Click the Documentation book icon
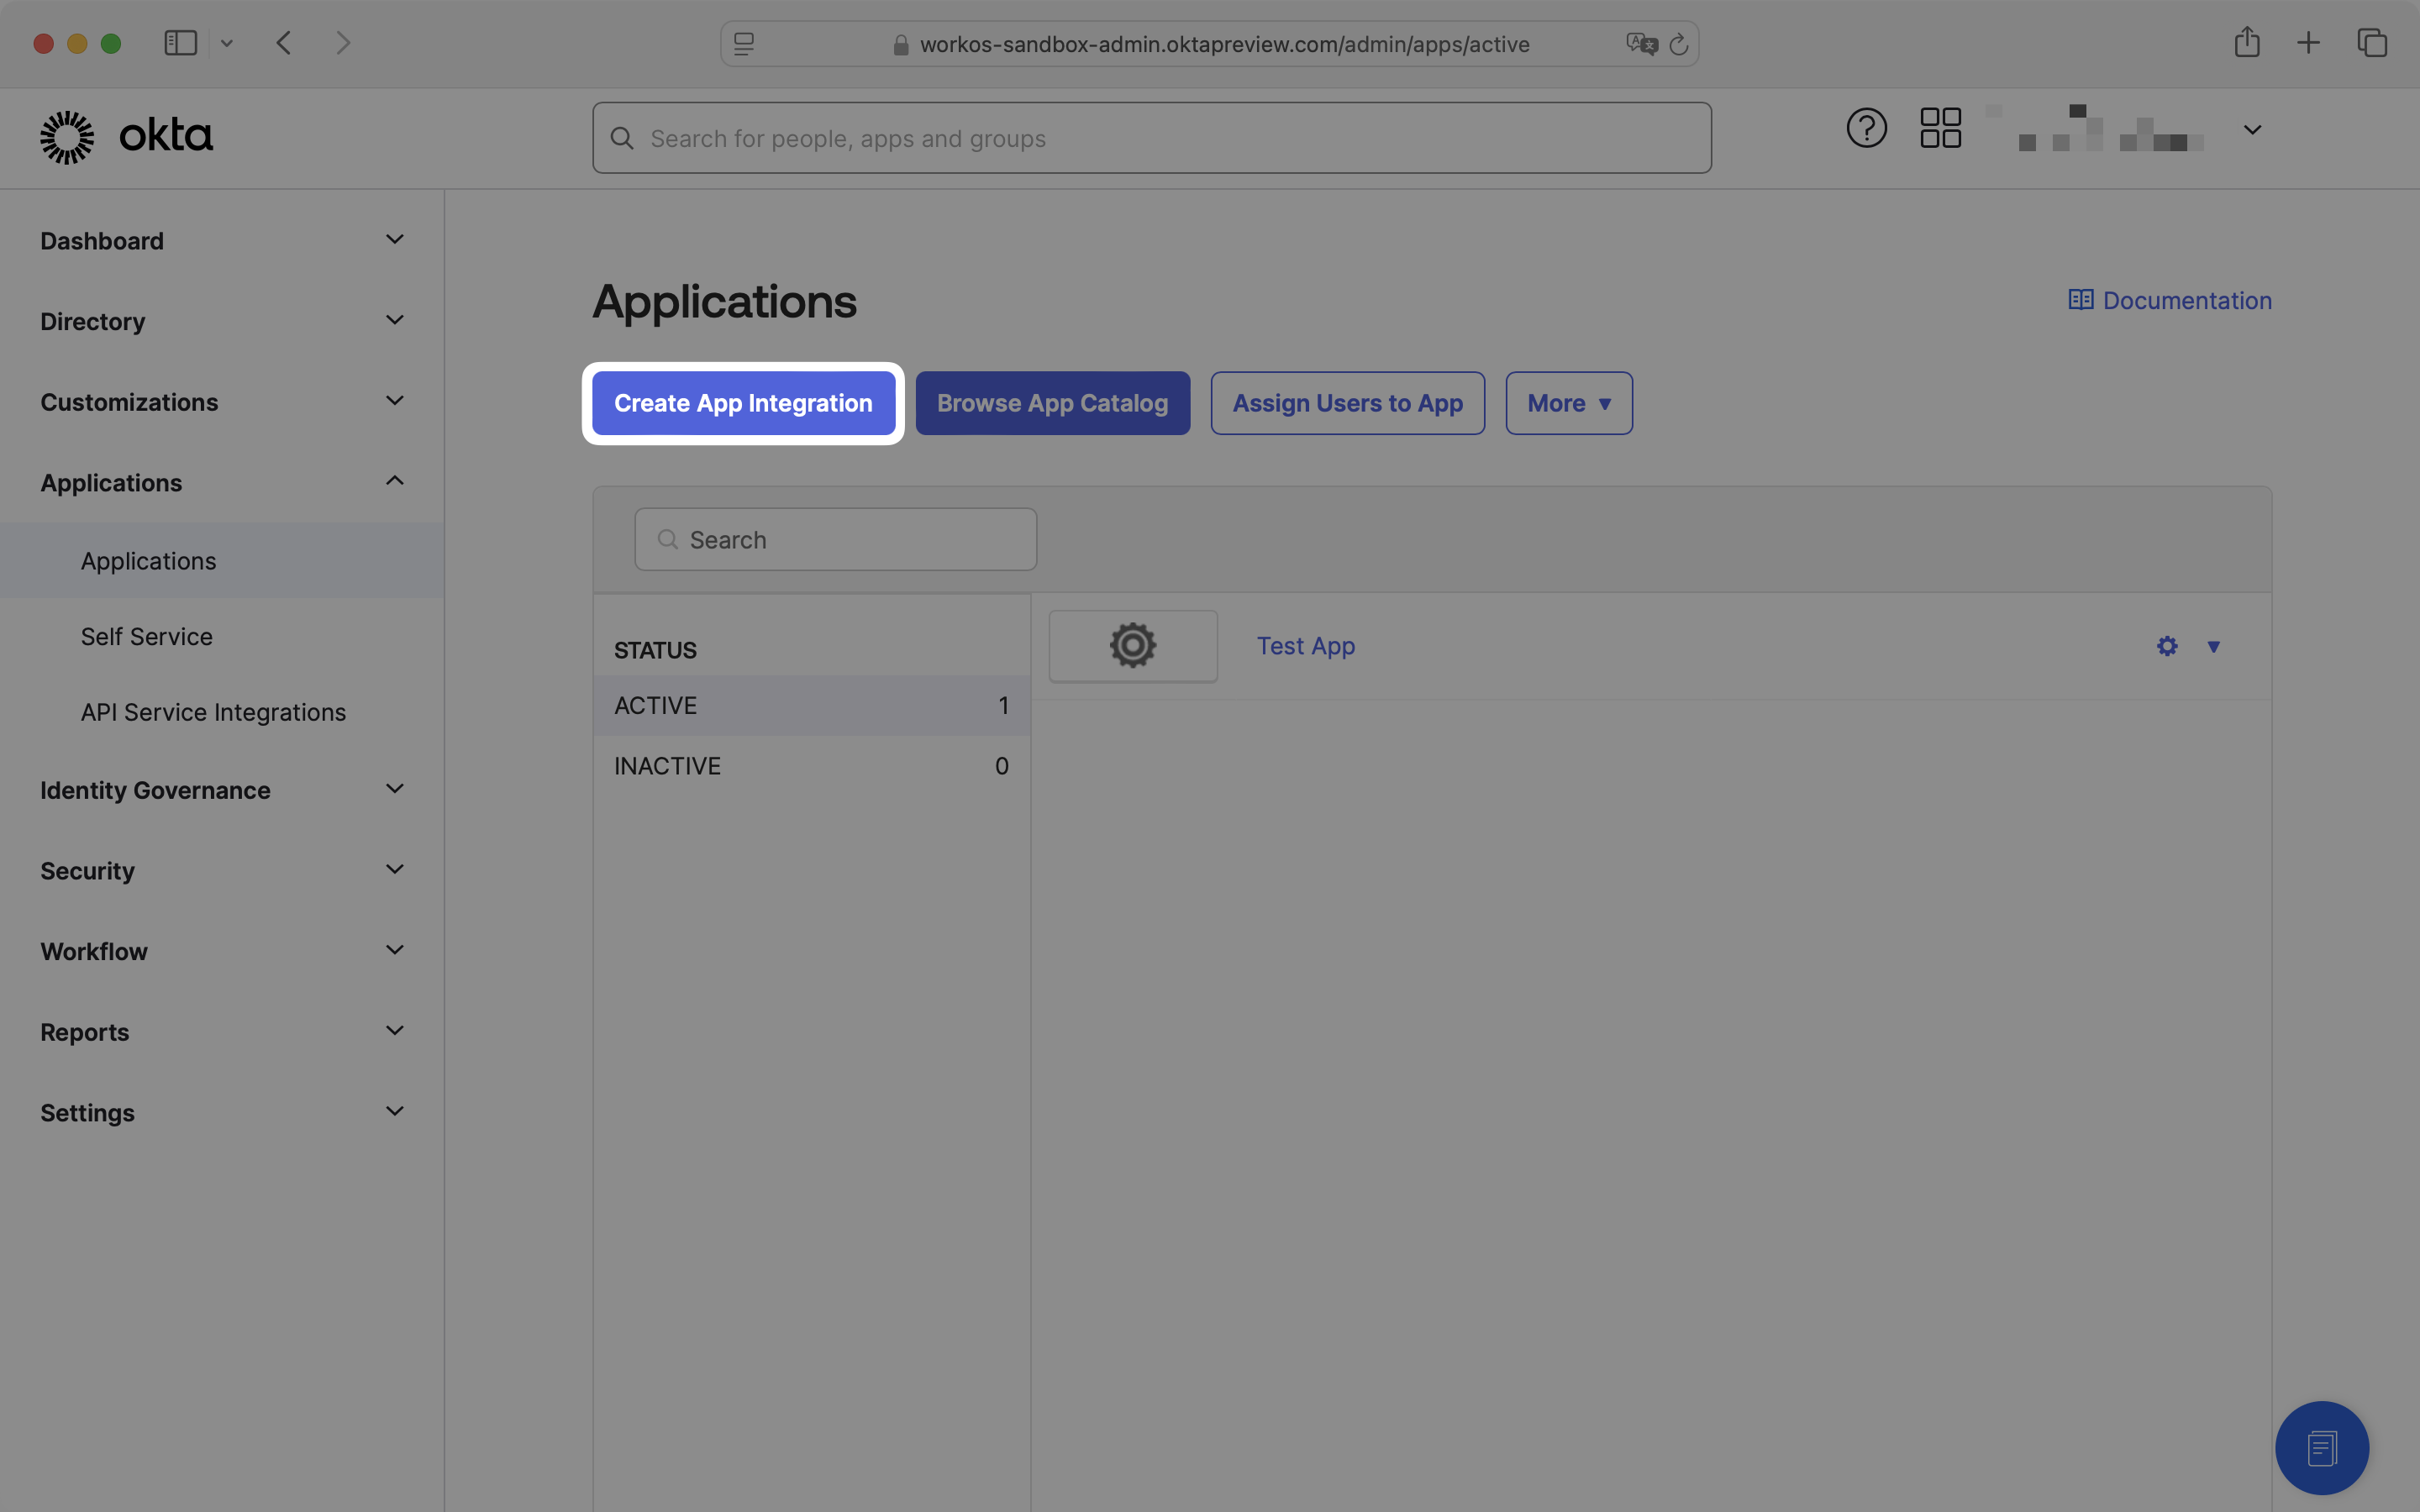 [x=2083, y=300]
